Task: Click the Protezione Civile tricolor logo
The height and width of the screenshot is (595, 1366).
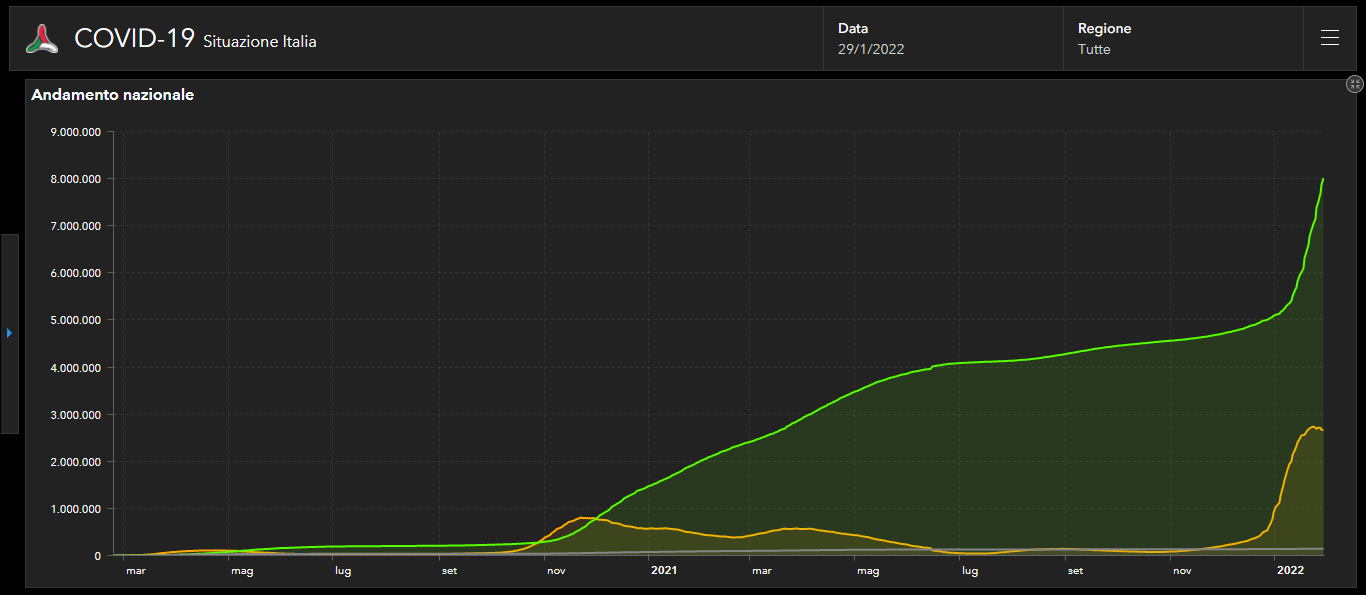Action: 42,39
